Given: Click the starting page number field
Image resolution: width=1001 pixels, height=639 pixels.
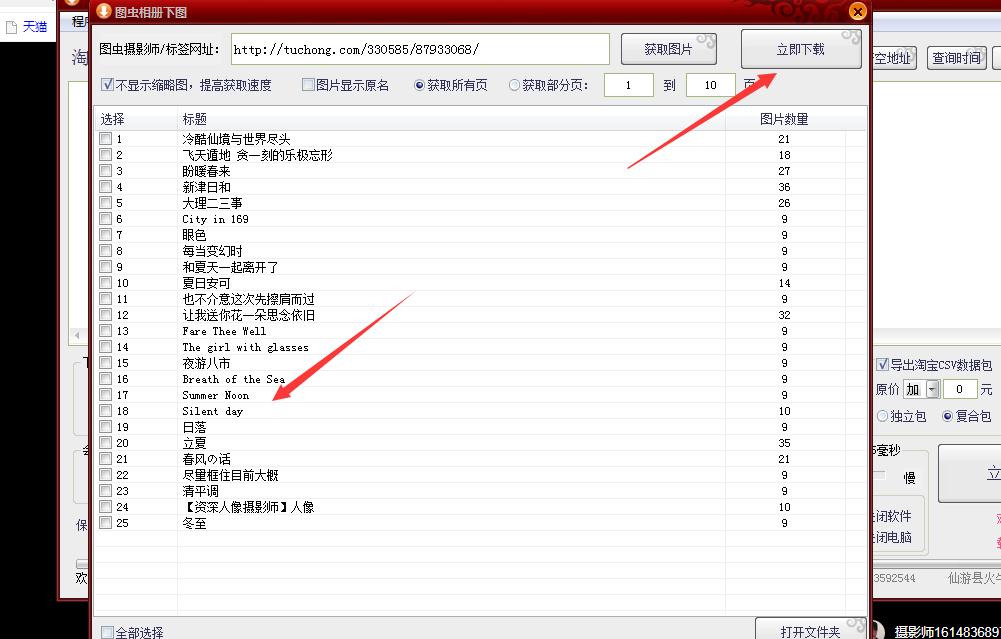Looking at the screenshot, I should pyautogui.click(x=628, y=85).
